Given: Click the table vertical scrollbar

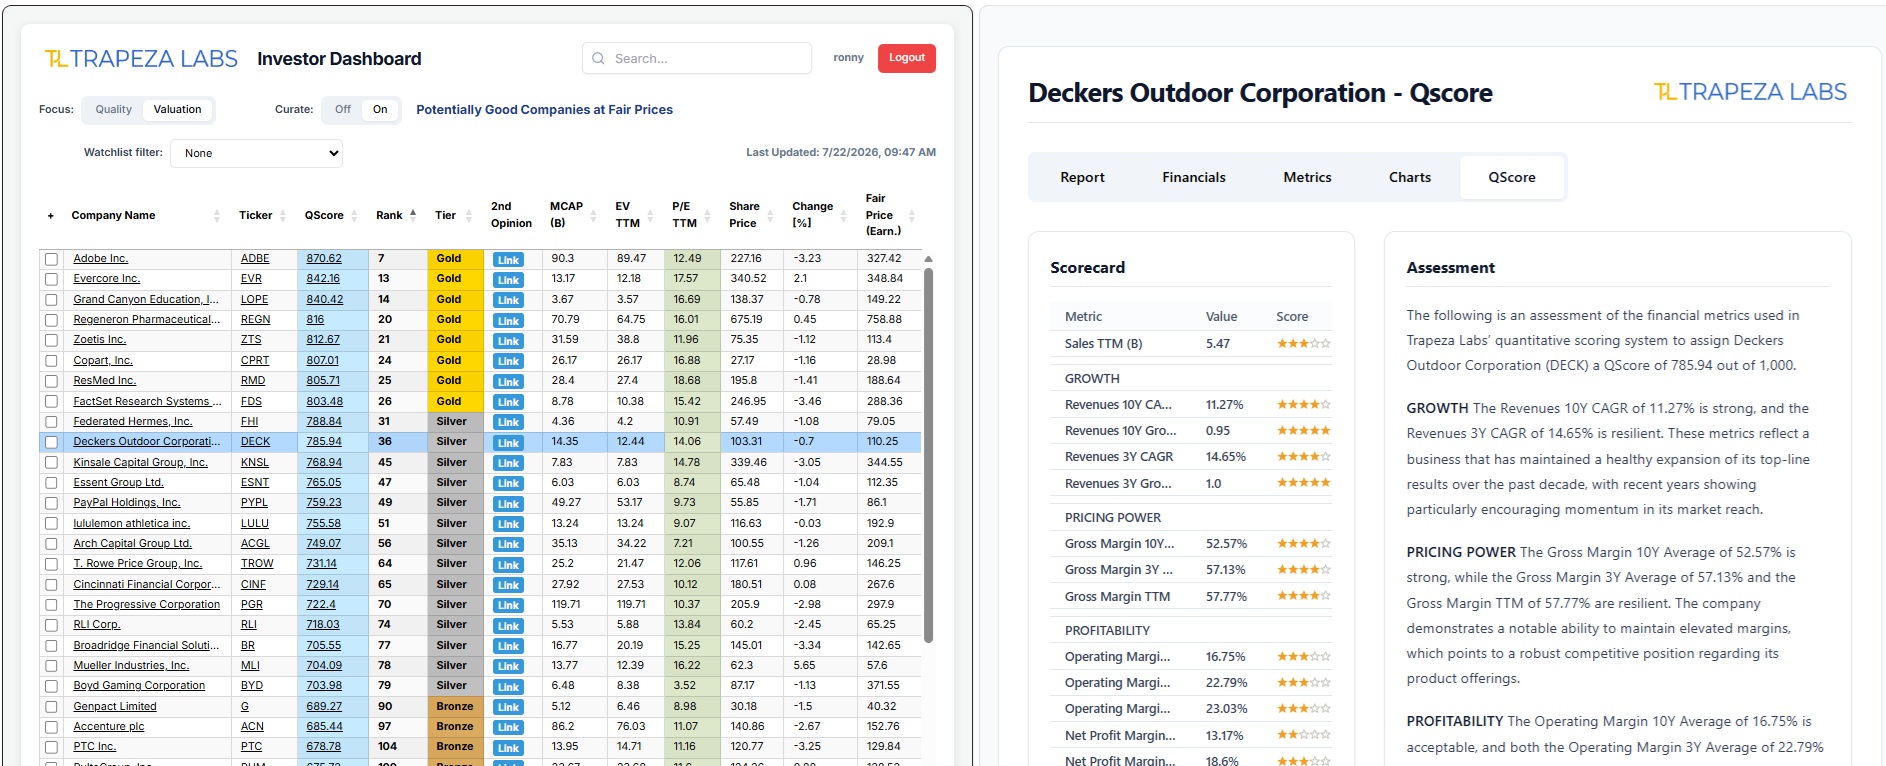Looking at the screenshot, I should pos(928,455).
